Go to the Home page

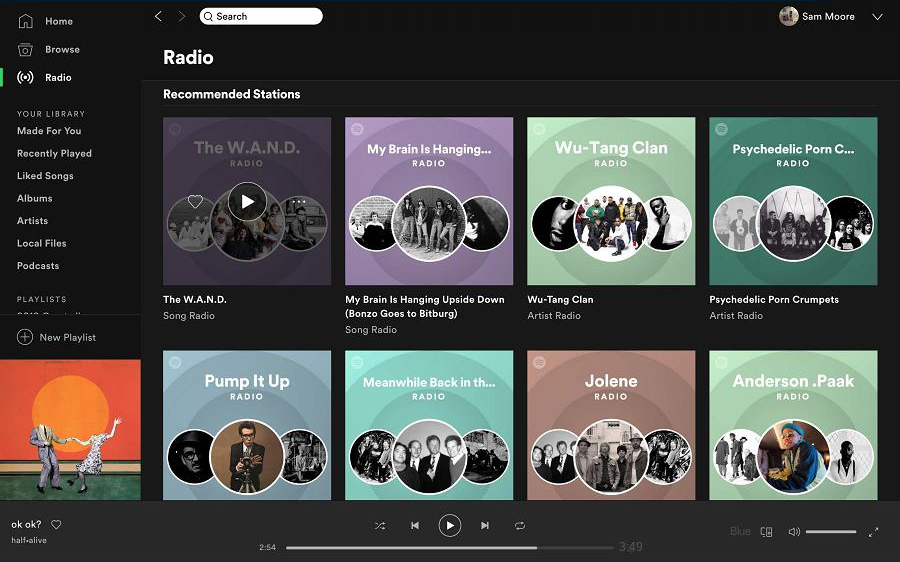point(58,21)
